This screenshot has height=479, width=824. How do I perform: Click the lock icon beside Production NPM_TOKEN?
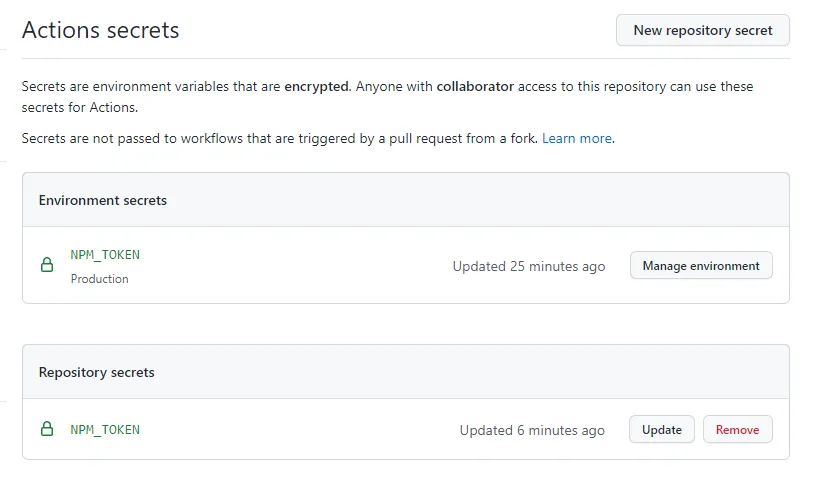[46, 265]
